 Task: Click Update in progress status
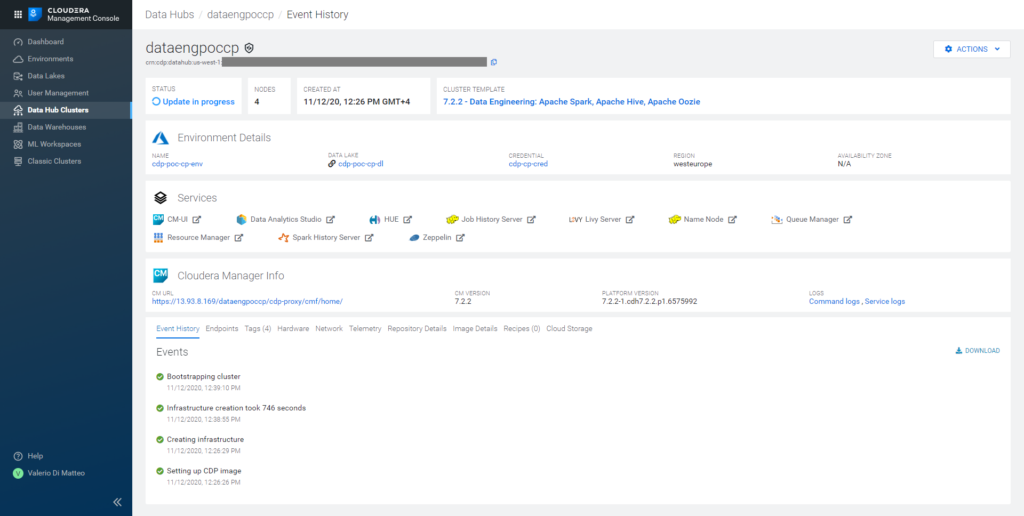coord(193,102)
